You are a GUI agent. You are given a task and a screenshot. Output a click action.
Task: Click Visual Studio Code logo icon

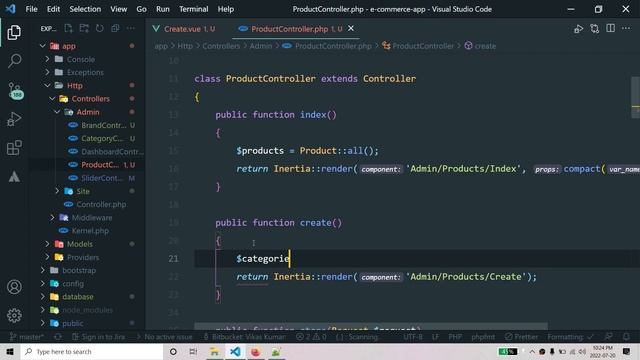point(11,9)
